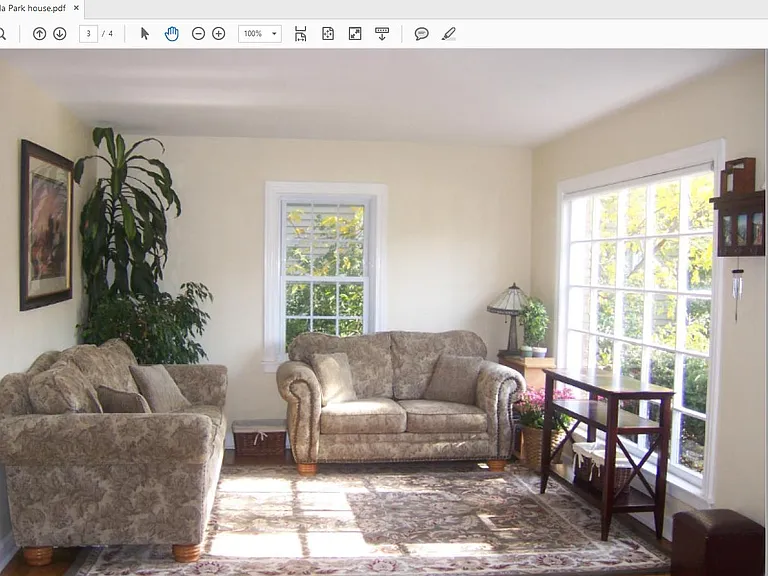768x576 pixels.
Task: Select the Park house.pdf document tab
Action: pyautogui.click(x=41, y=8)
